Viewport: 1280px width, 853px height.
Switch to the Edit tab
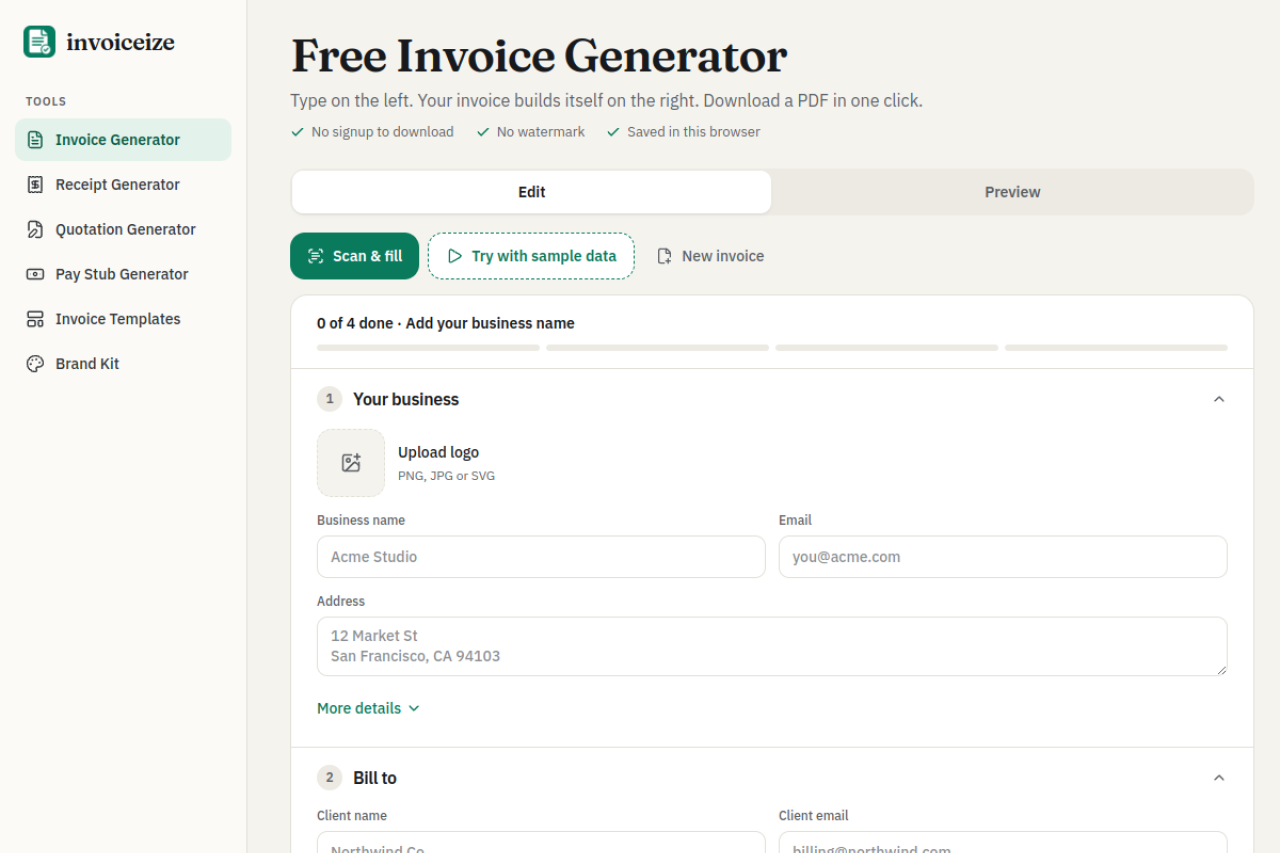tap(532, 192)
